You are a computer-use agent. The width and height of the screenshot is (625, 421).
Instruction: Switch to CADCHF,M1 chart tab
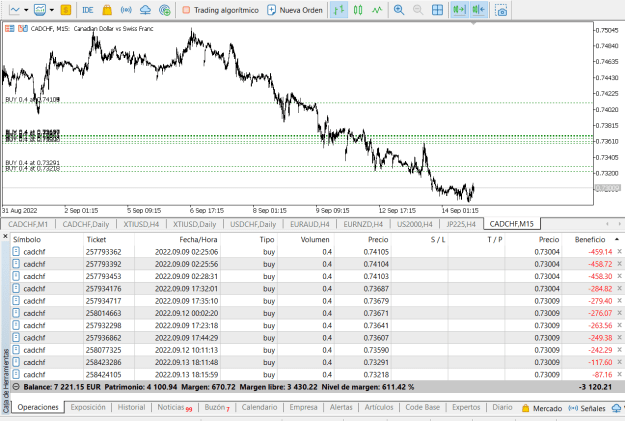(x=28, y=224)
